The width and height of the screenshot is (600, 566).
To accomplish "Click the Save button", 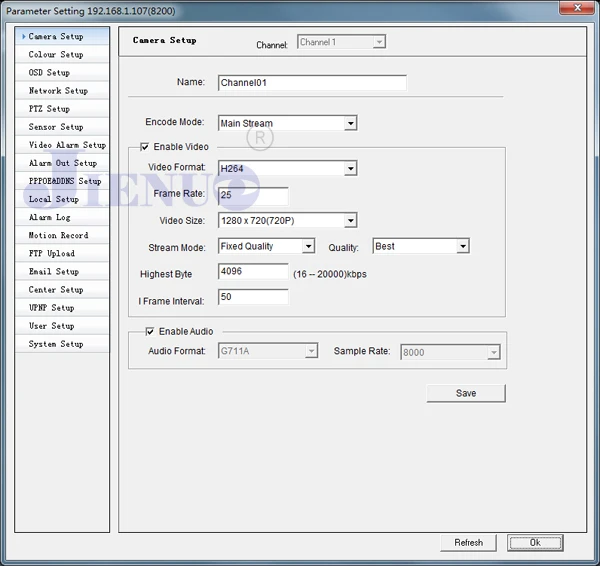I will tap(466, 393).
